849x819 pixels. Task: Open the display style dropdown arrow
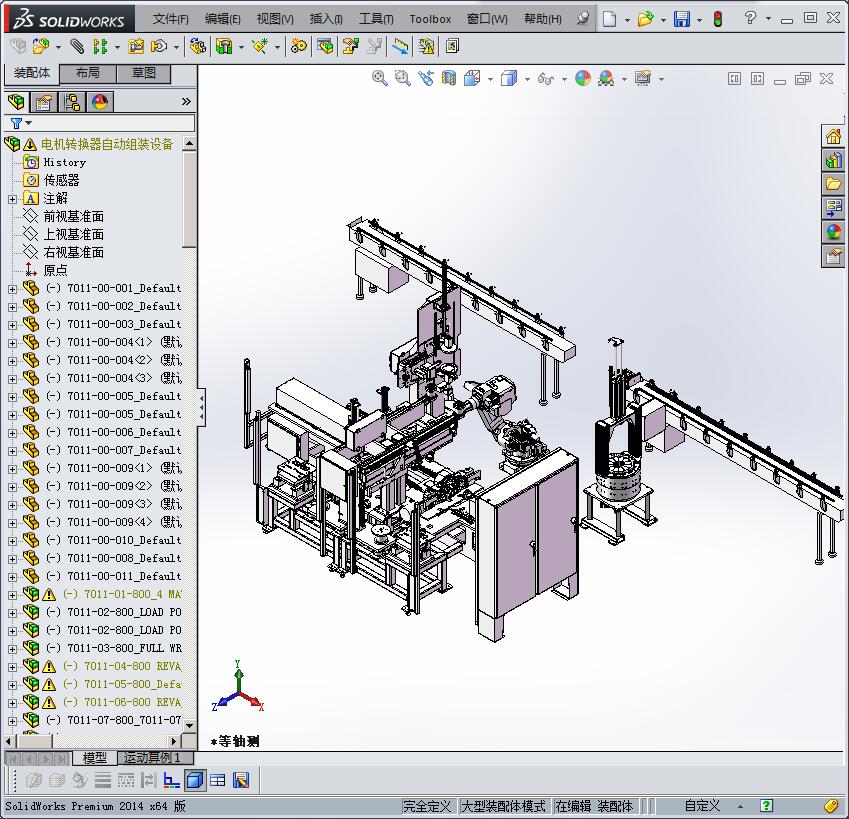coord(526,78)
